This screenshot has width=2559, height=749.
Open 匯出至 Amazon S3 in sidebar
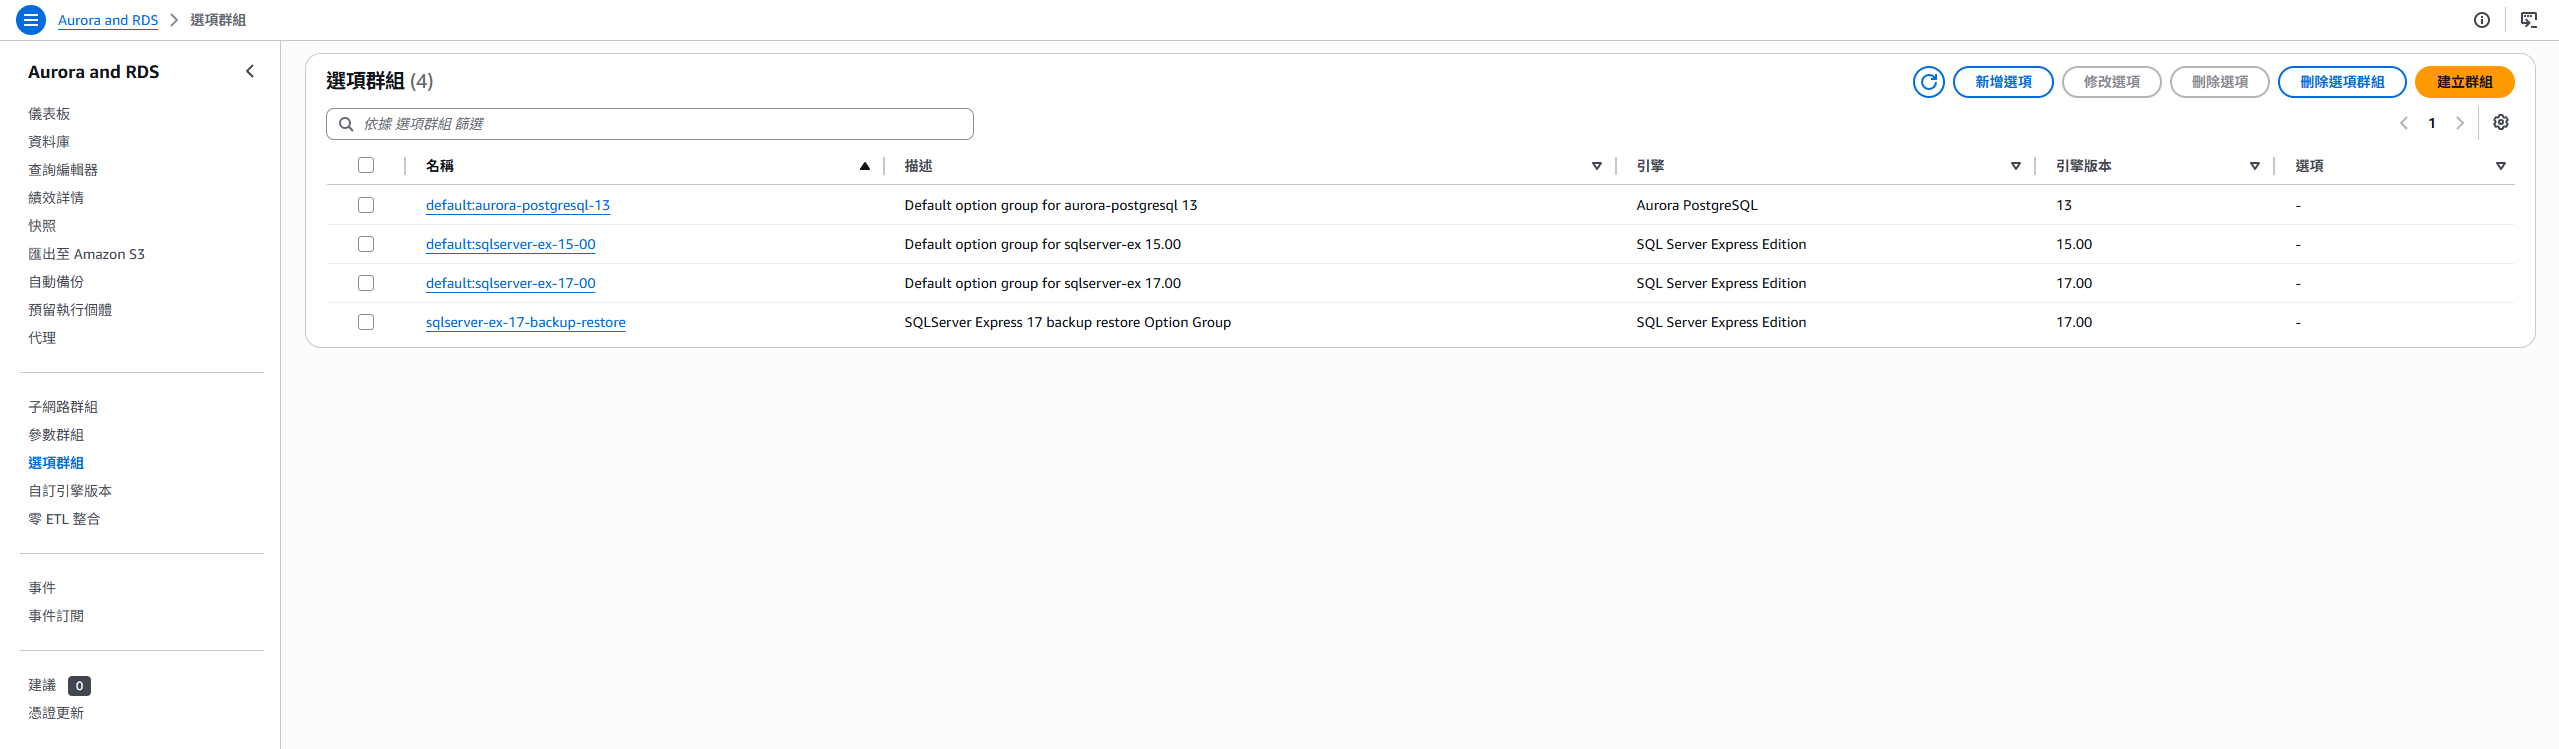86,254
